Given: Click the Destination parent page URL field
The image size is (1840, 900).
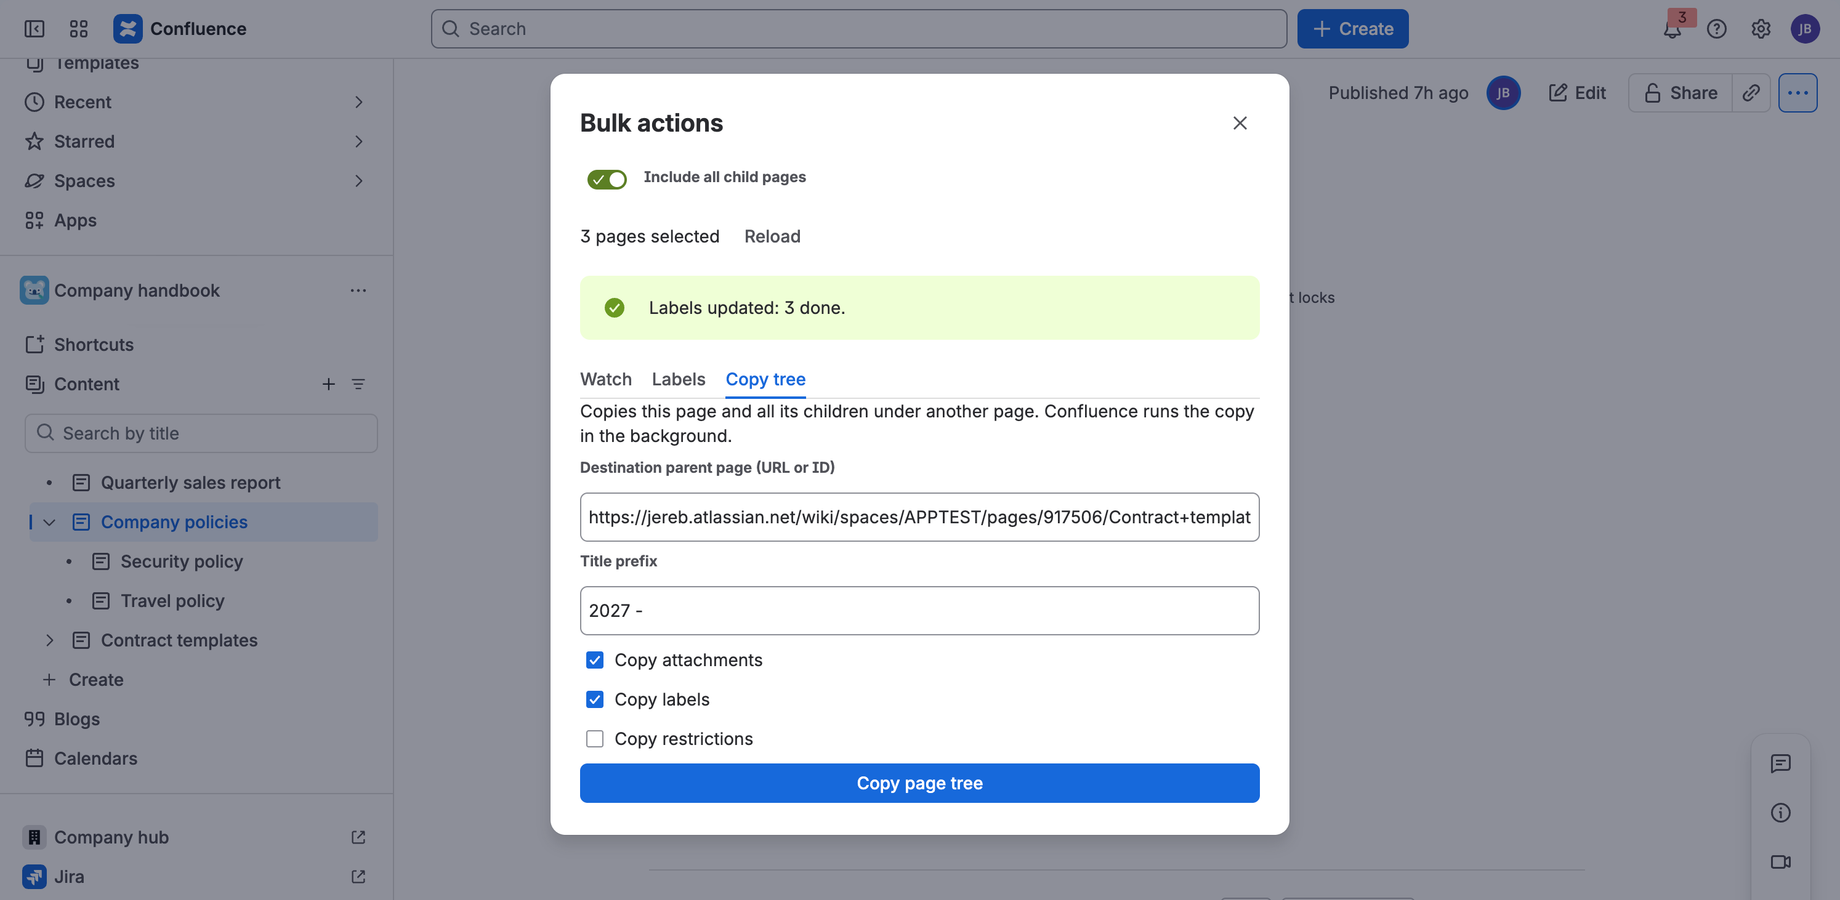Looking at the screenshot, I should click(x=920, y=517).
